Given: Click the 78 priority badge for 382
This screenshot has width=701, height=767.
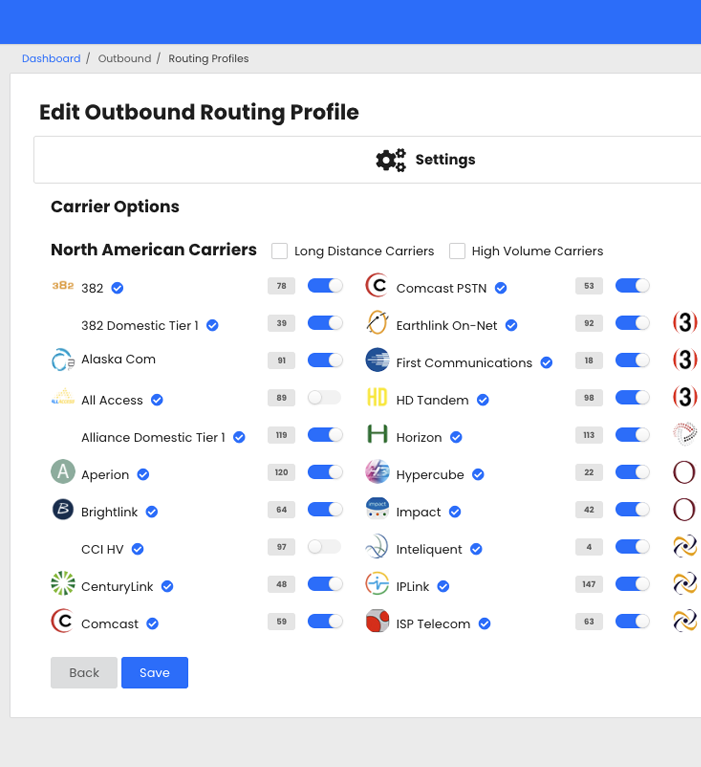Looking at the screenshot, I should [x=281, y=286].
